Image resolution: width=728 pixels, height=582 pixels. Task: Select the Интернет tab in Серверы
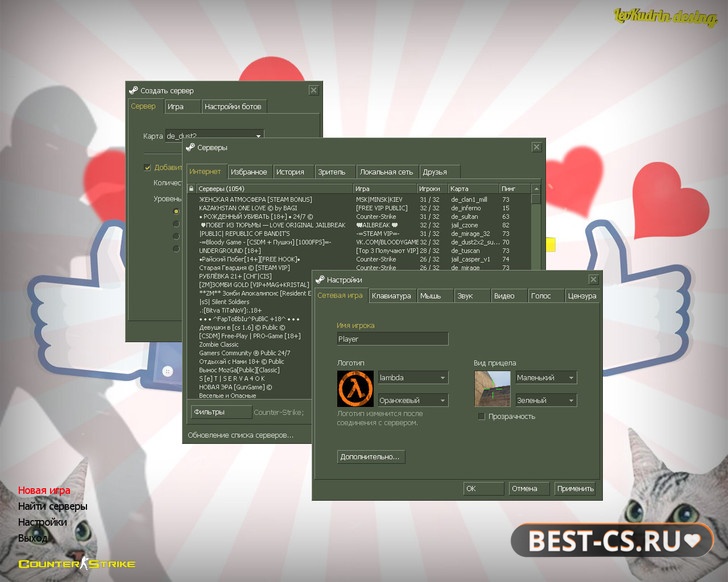click(x=205, y=171)
